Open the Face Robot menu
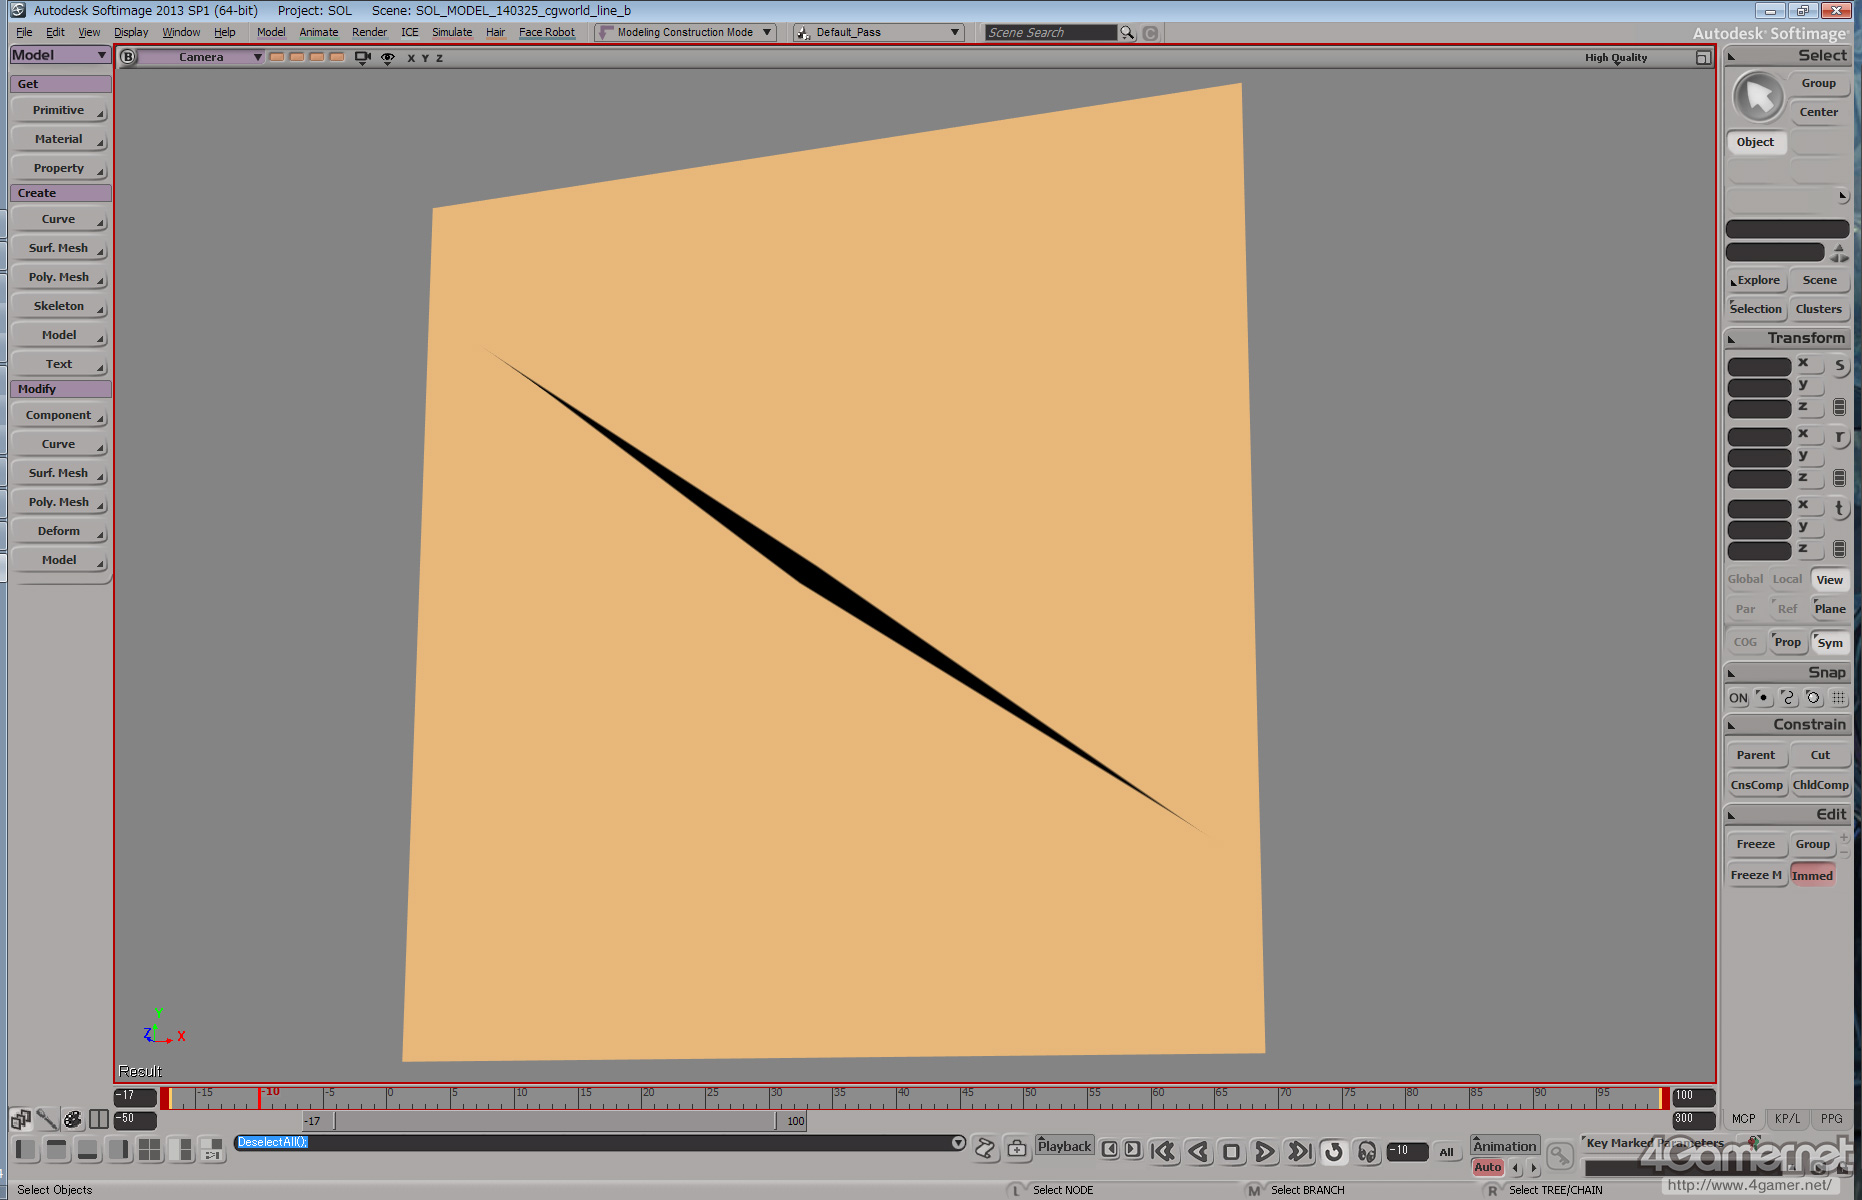 click(x=547, y=32)
